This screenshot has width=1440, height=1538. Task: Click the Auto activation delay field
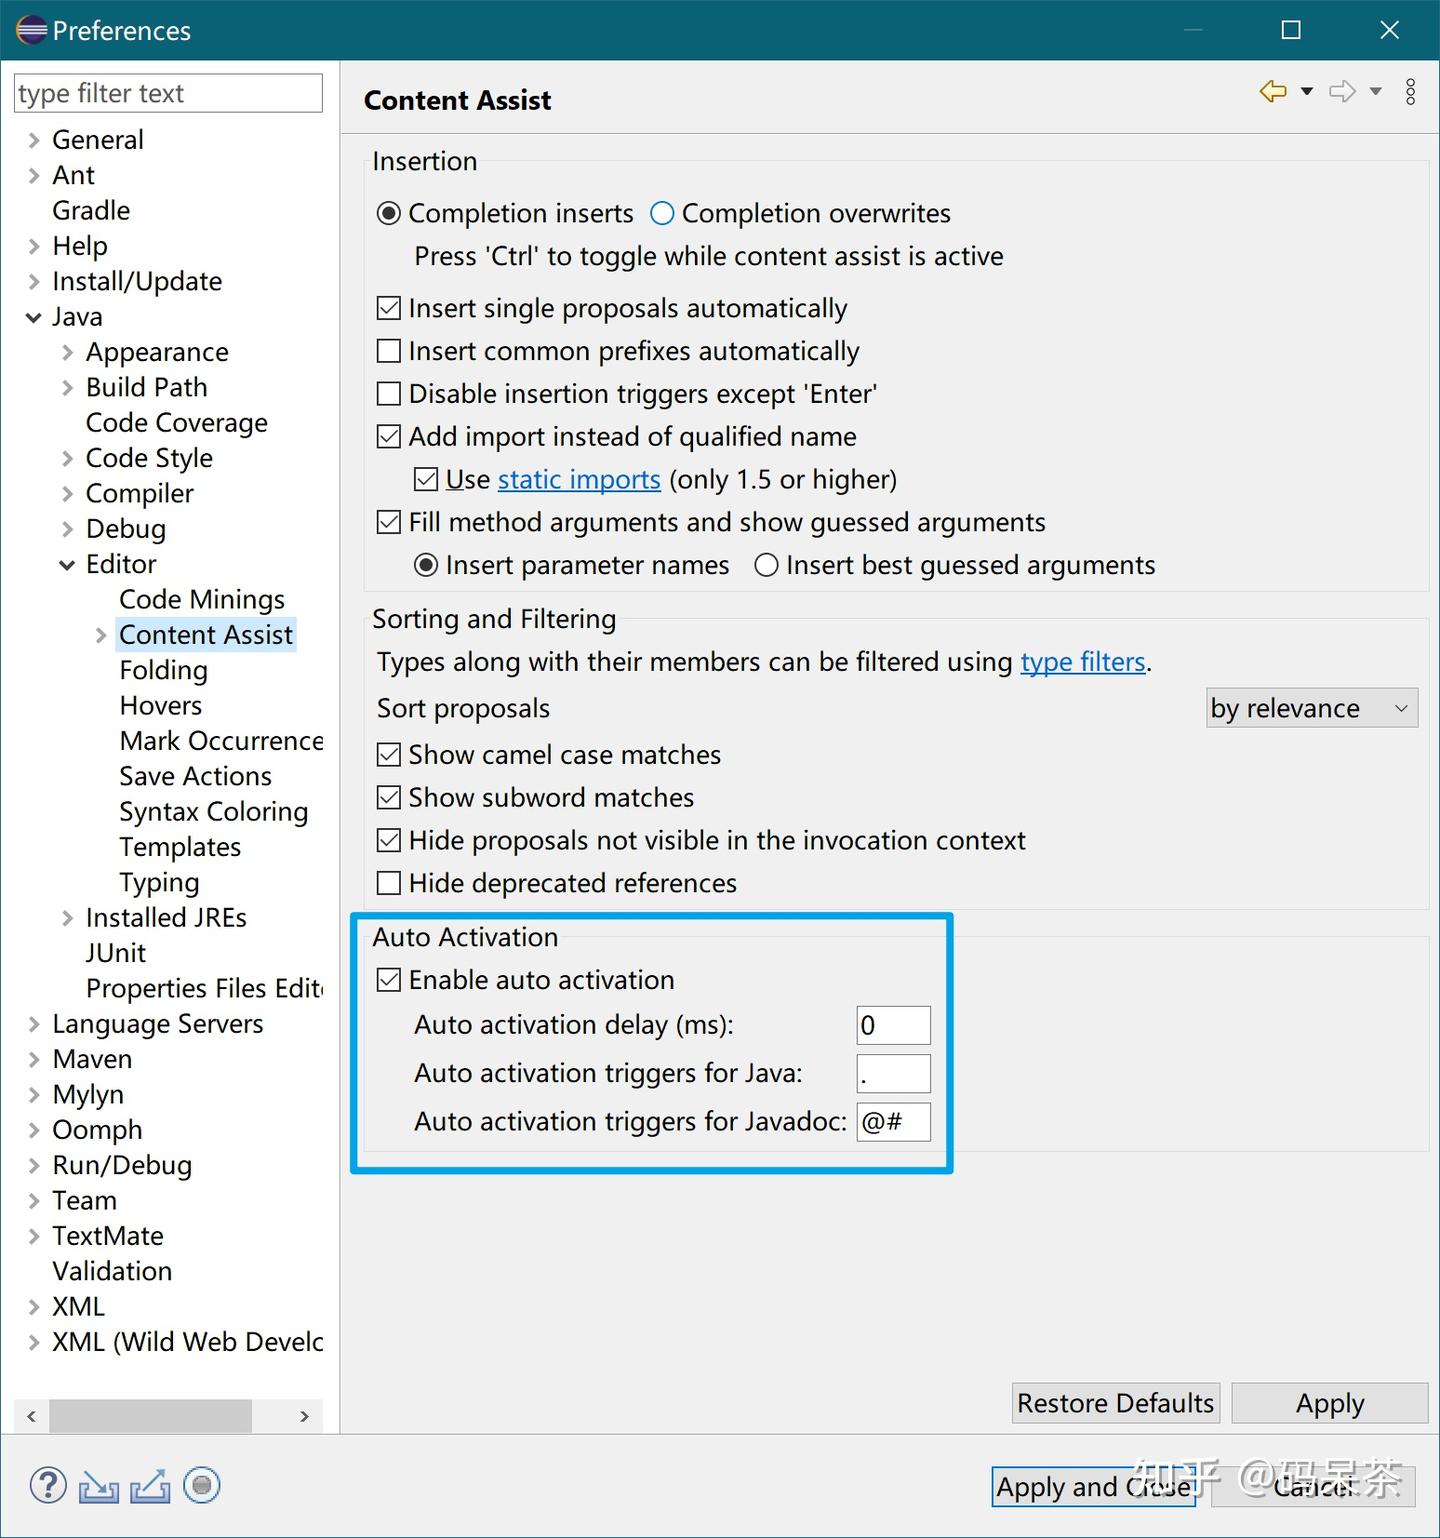(894, 1025)
